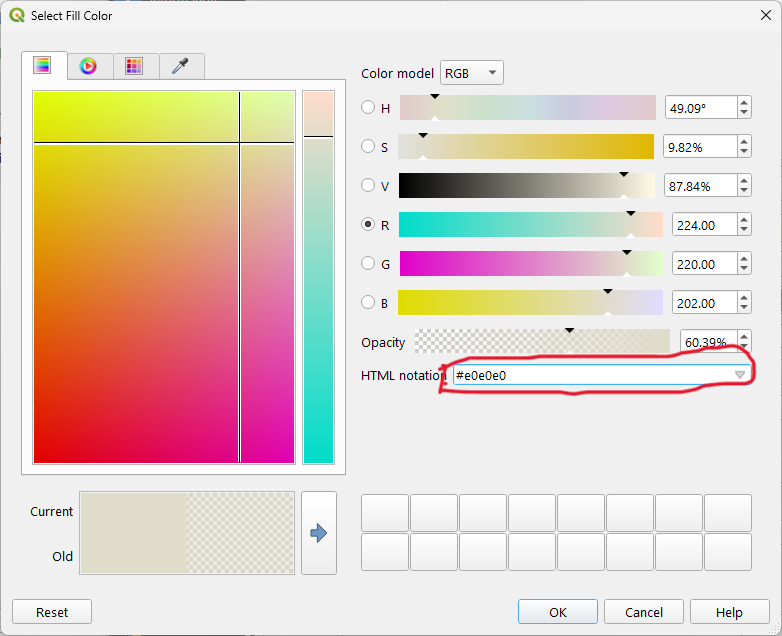Open the Color model RGB dropdown
782x636 pixels.
(x=472, y=73)
